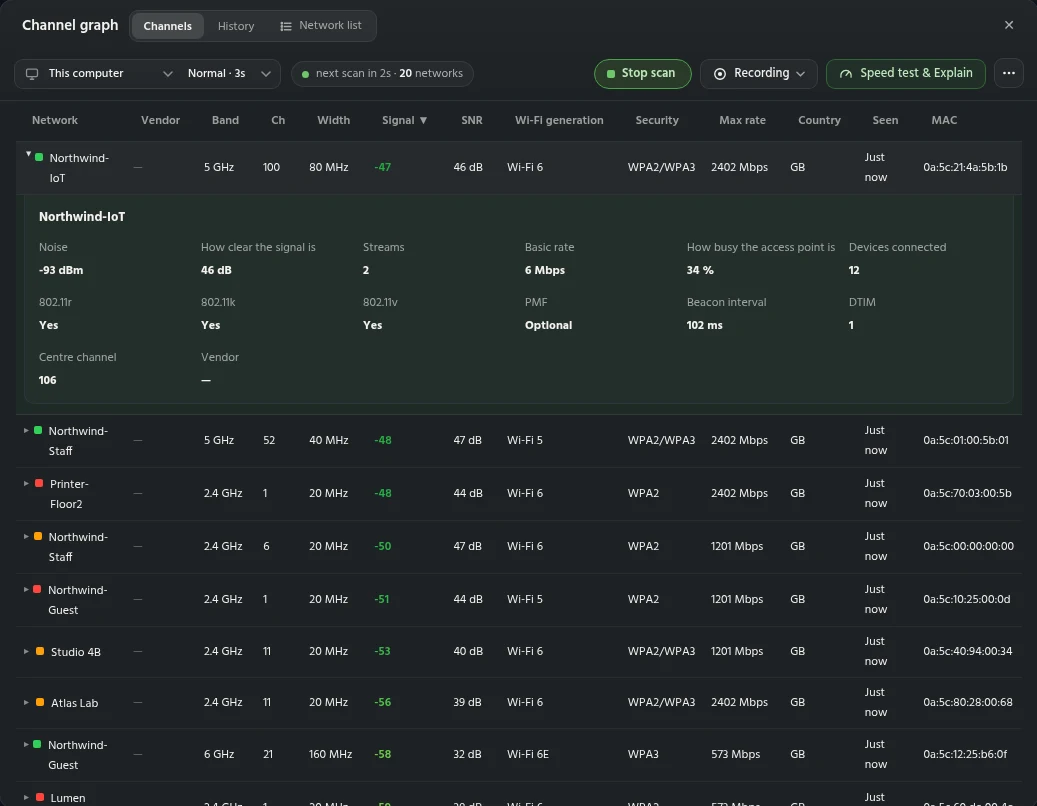Screen dimensions: 1037x806
Task: Sort by the SNR column header
Action: coord(472,120)
